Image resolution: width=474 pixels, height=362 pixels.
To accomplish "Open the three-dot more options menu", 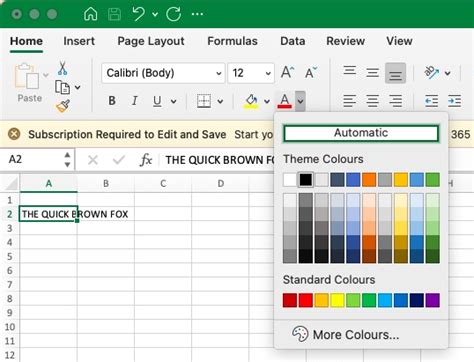I will [197, 14].
